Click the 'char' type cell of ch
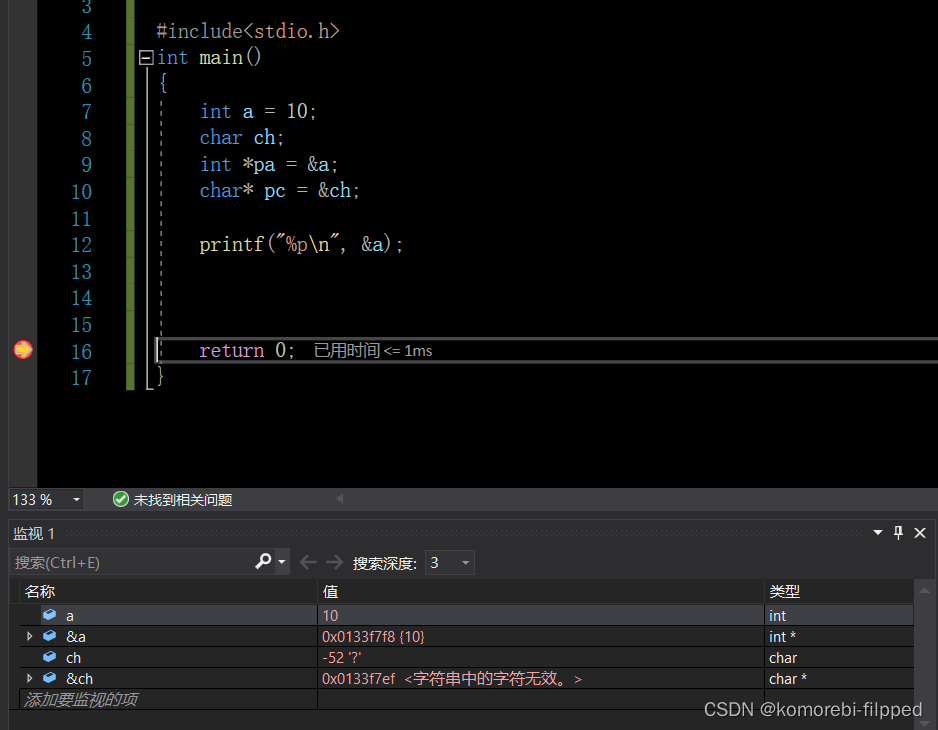938x730 pixels. point(783,658)
